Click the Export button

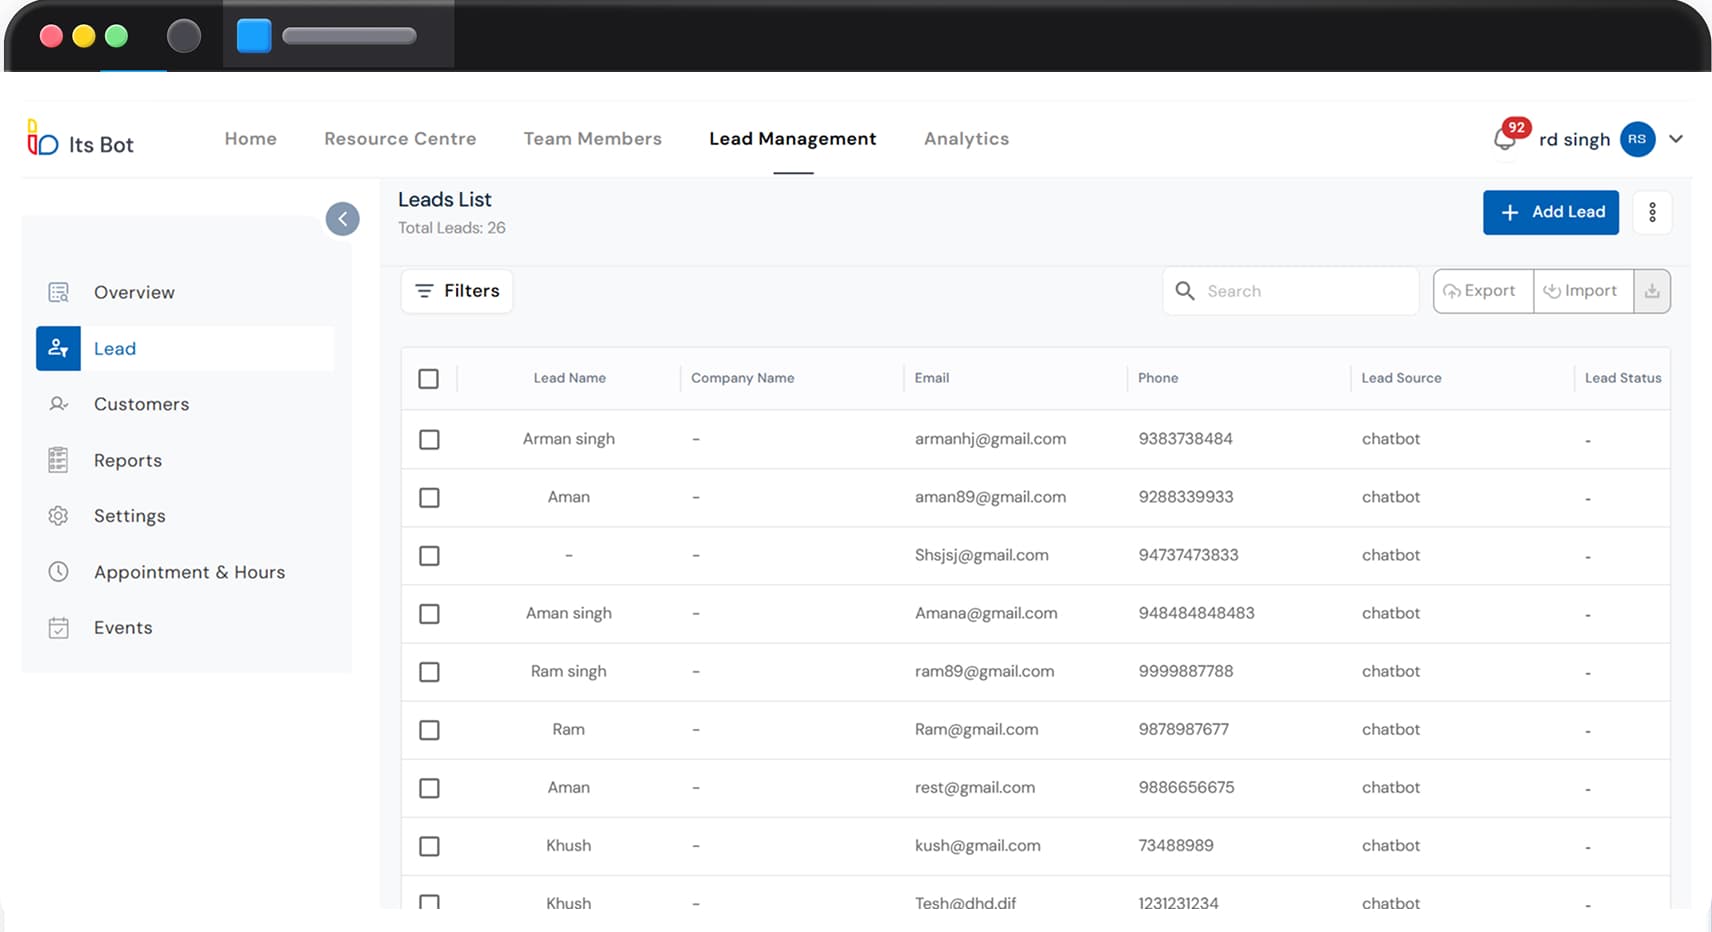pos(1482,291)
